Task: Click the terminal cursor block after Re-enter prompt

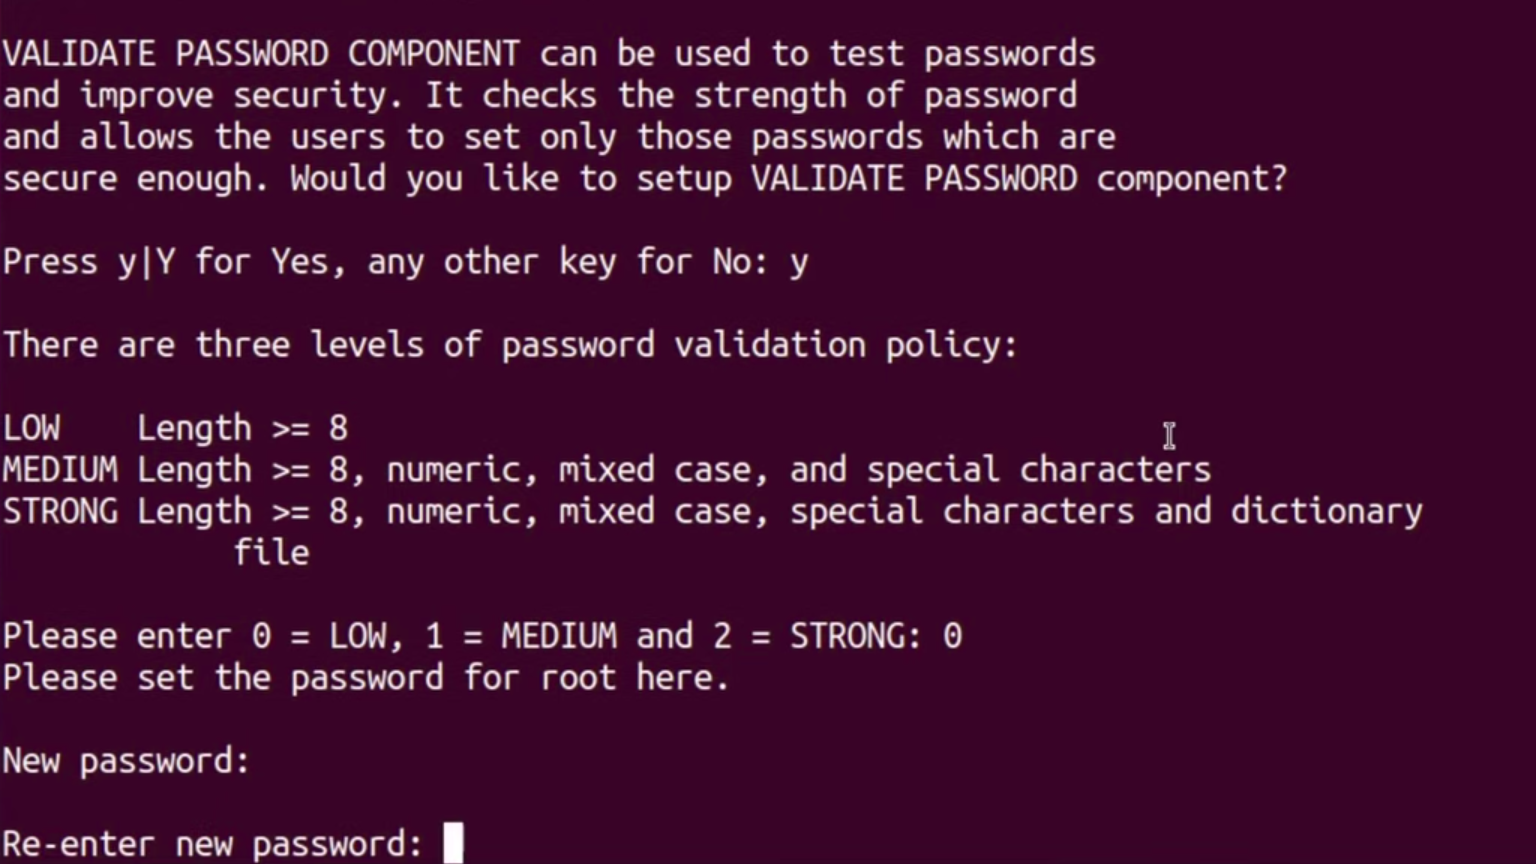Action: [x=453, y=843]
